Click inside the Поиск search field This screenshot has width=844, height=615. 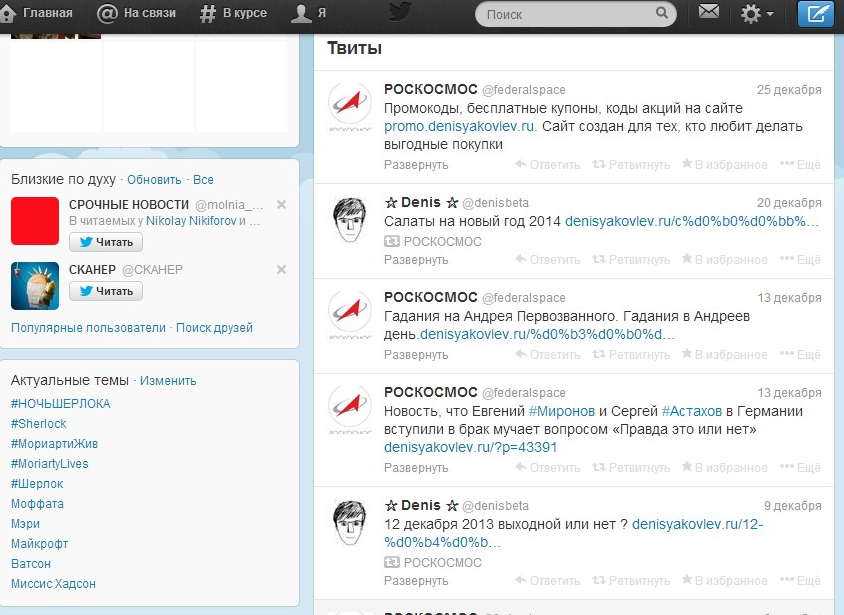click(x=567, y=14)
